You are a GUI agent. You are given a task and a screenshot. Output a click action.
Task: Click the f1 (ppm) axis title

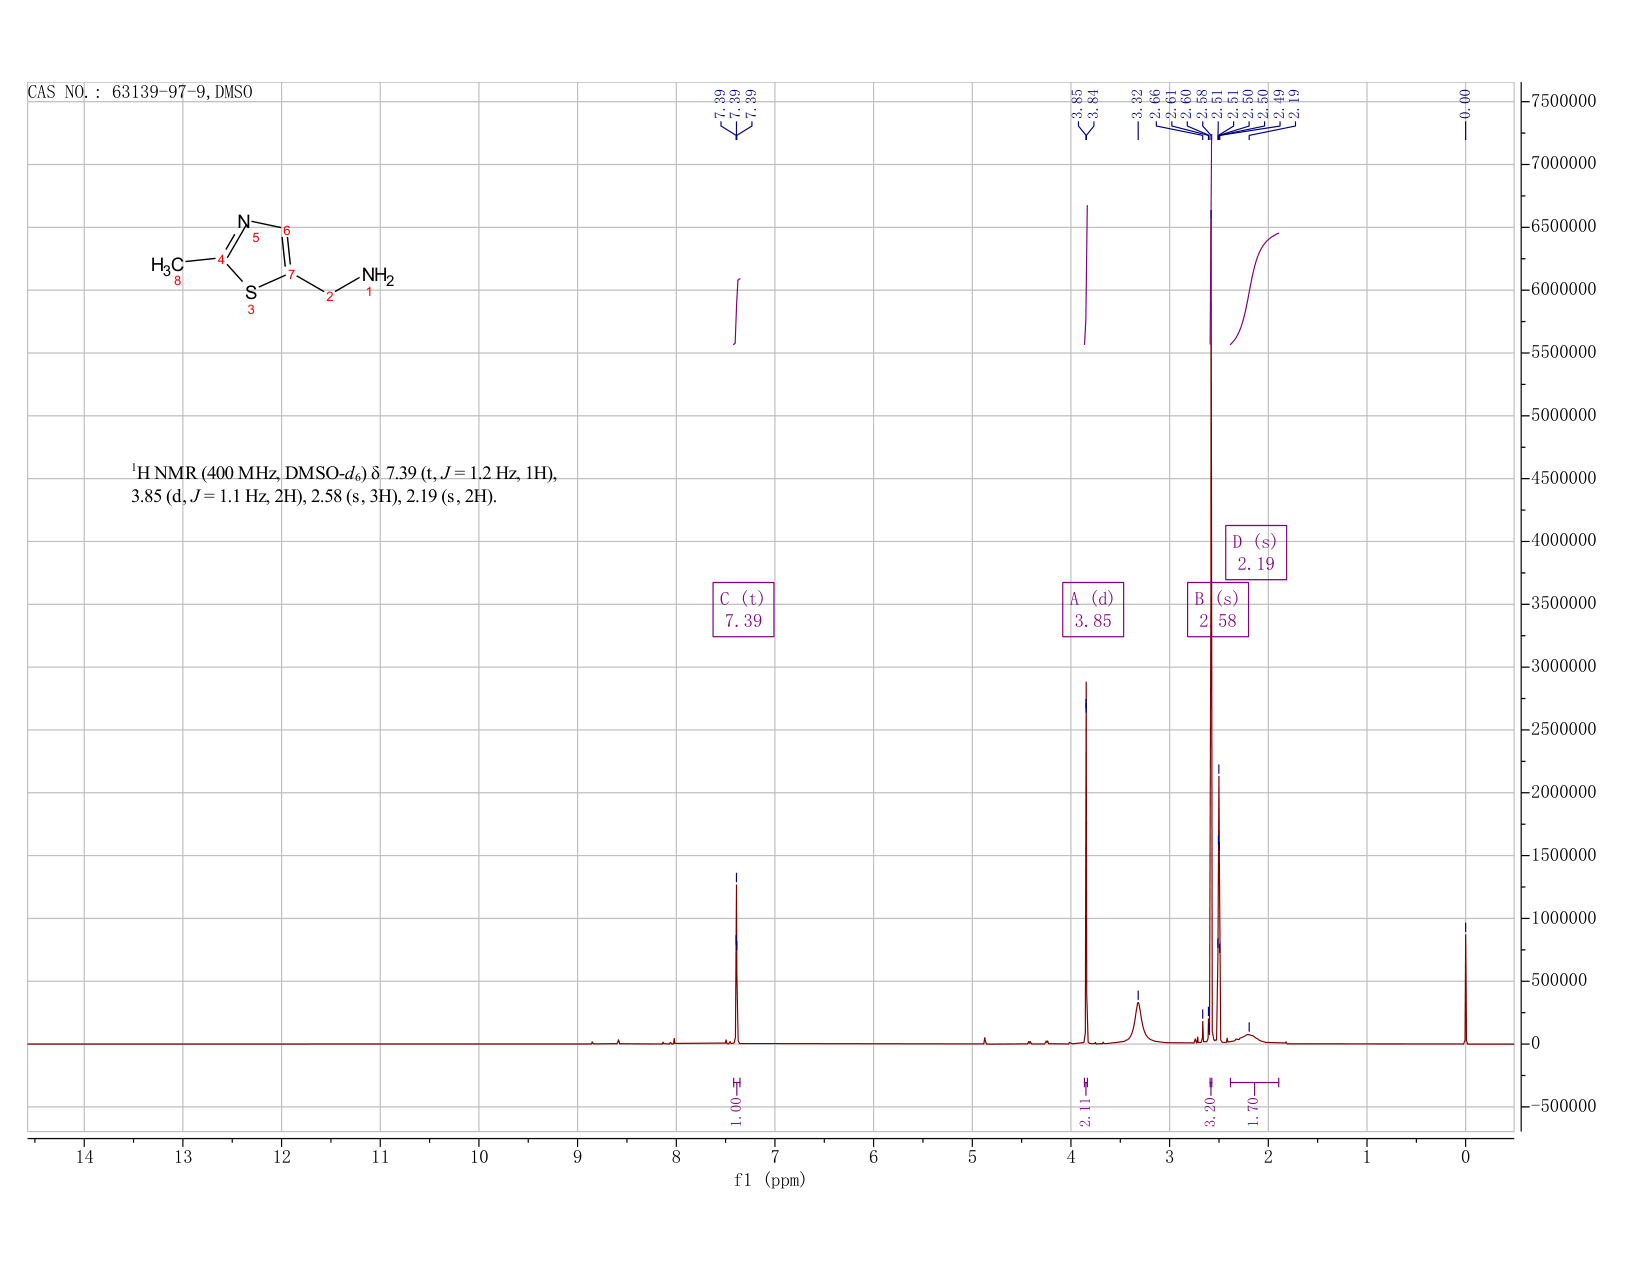[770, 1180]
